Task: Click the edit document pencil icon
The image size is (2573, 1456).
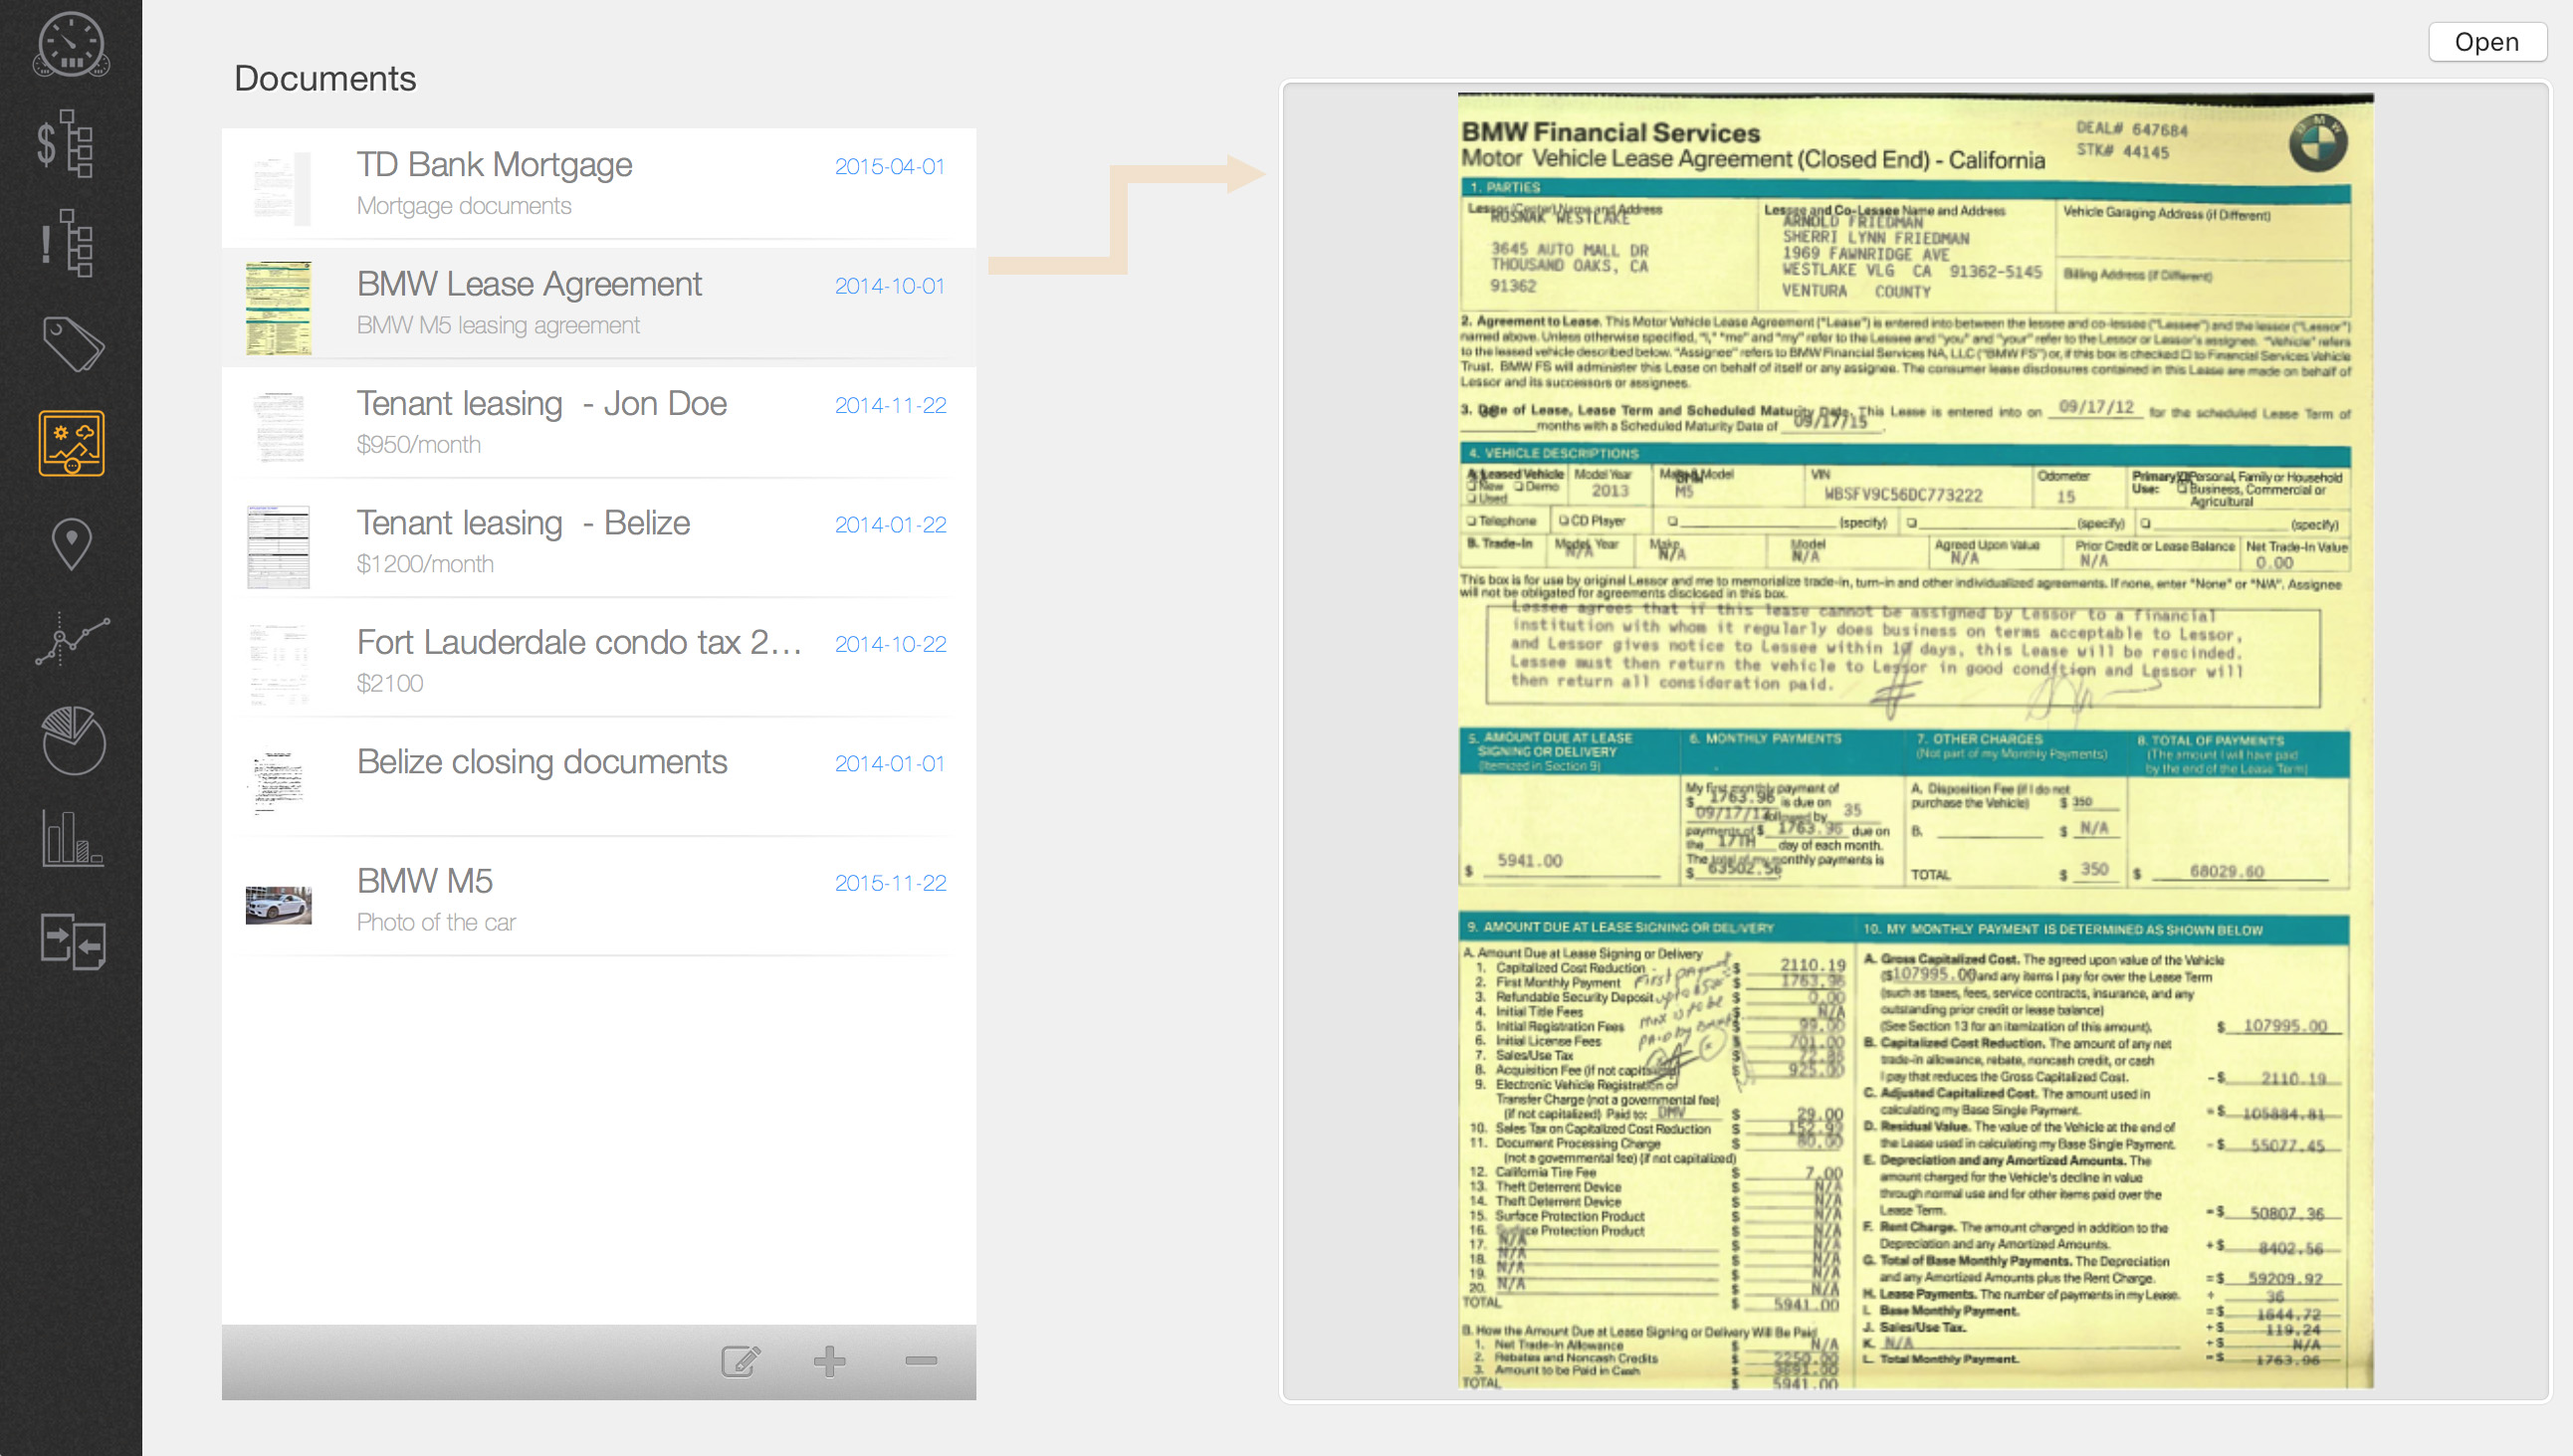Action: (x=741, y=1361)
